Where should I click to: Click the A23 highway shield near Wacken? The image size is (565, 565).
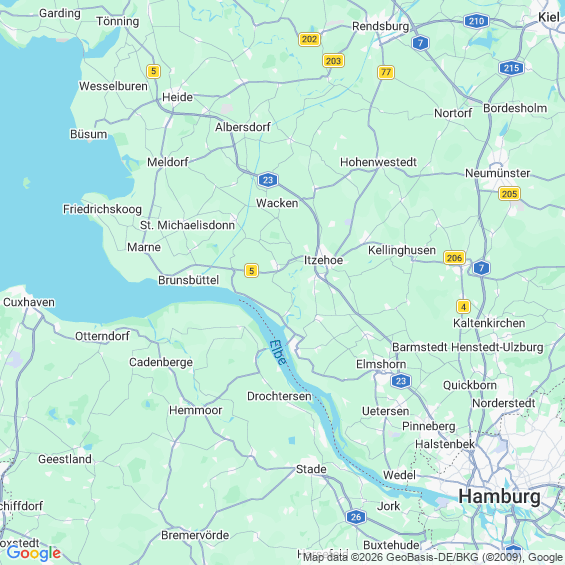coord(268,180)
